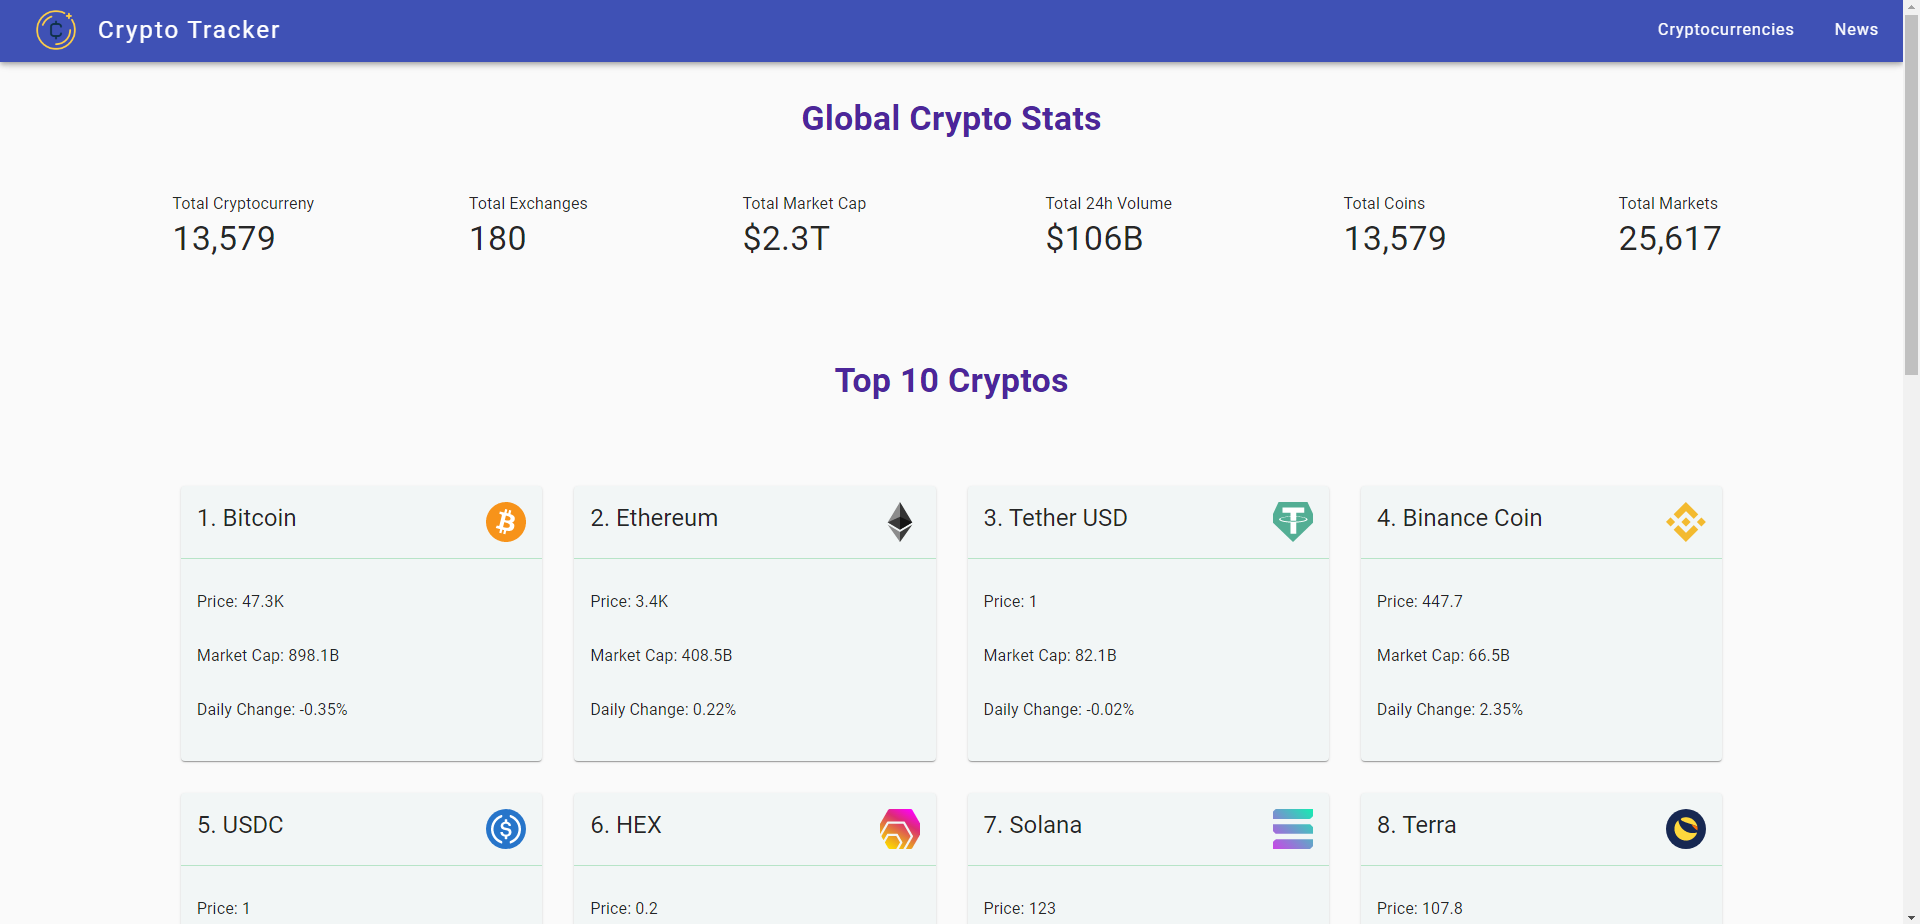The width and height of the screenshot is (1920, 924).
Task: Click the USDC coin icon
Action: 506,829
